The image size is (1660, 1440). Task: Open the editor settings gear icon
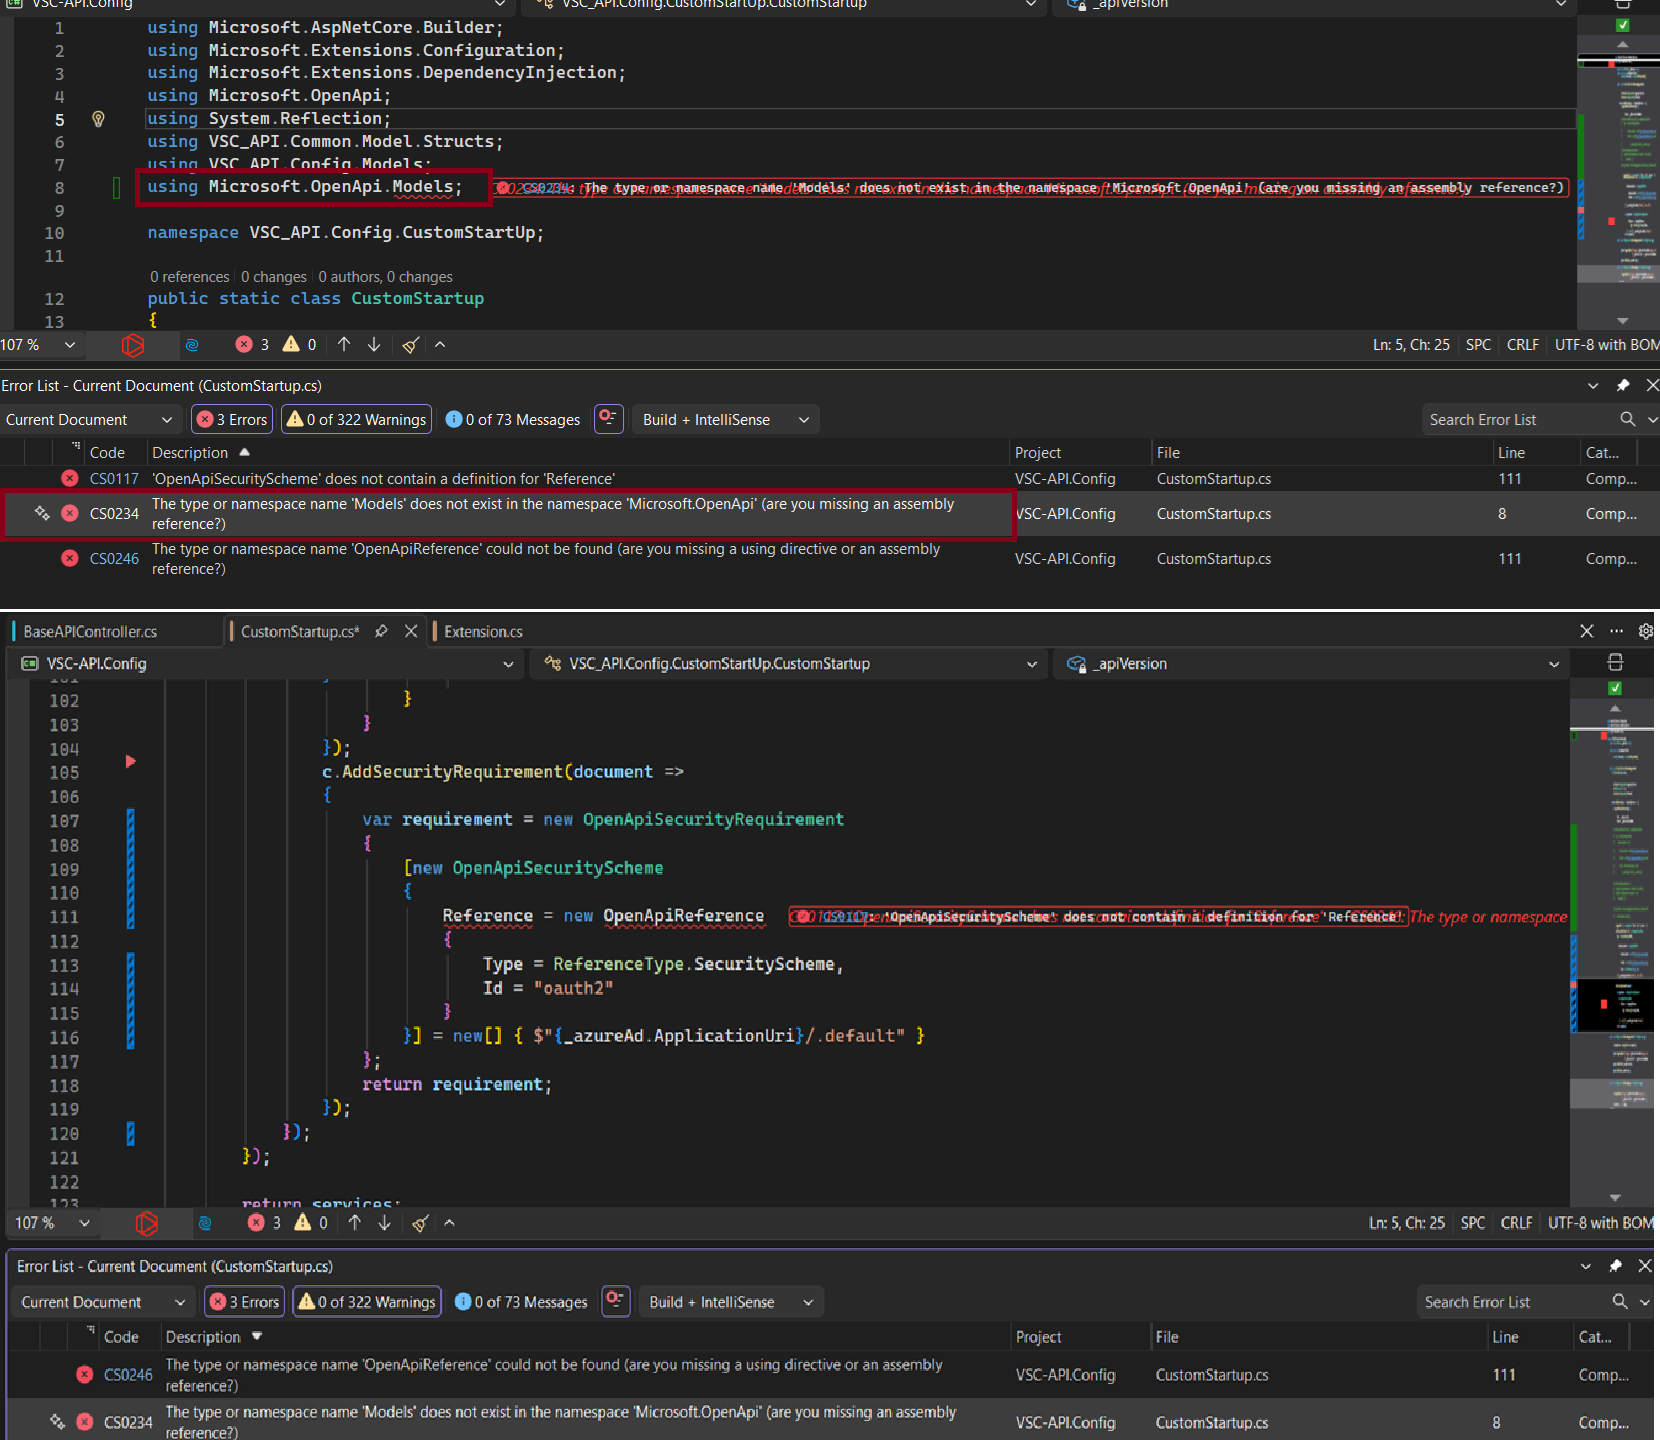tap(1646, 631)
